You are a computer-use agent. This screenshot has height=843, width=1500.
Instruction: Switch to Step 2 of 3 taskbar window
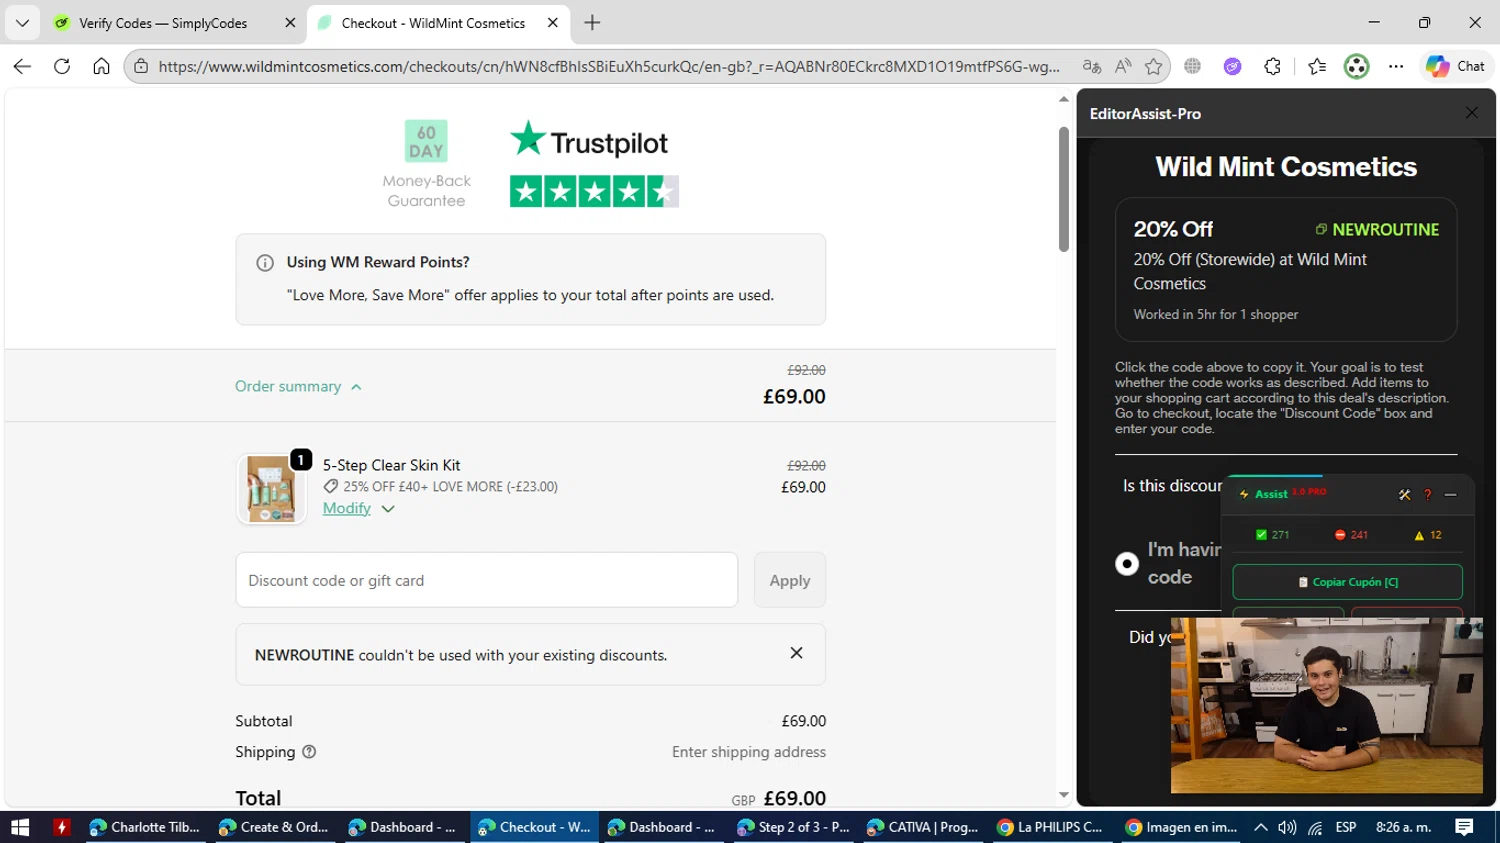pyautogui.click(x=793, y=827)
